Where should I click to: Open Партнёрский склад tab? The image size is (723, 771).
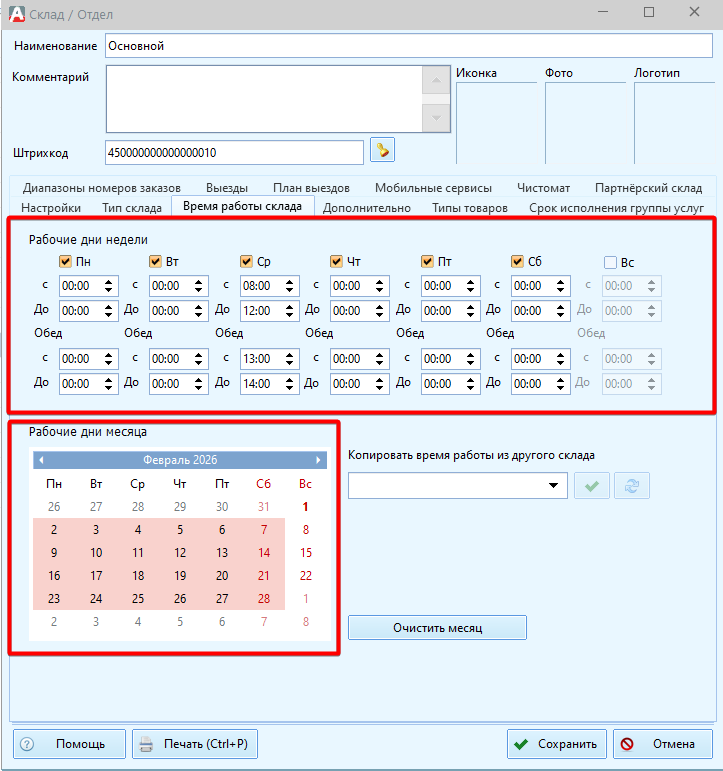pos(648,188)
